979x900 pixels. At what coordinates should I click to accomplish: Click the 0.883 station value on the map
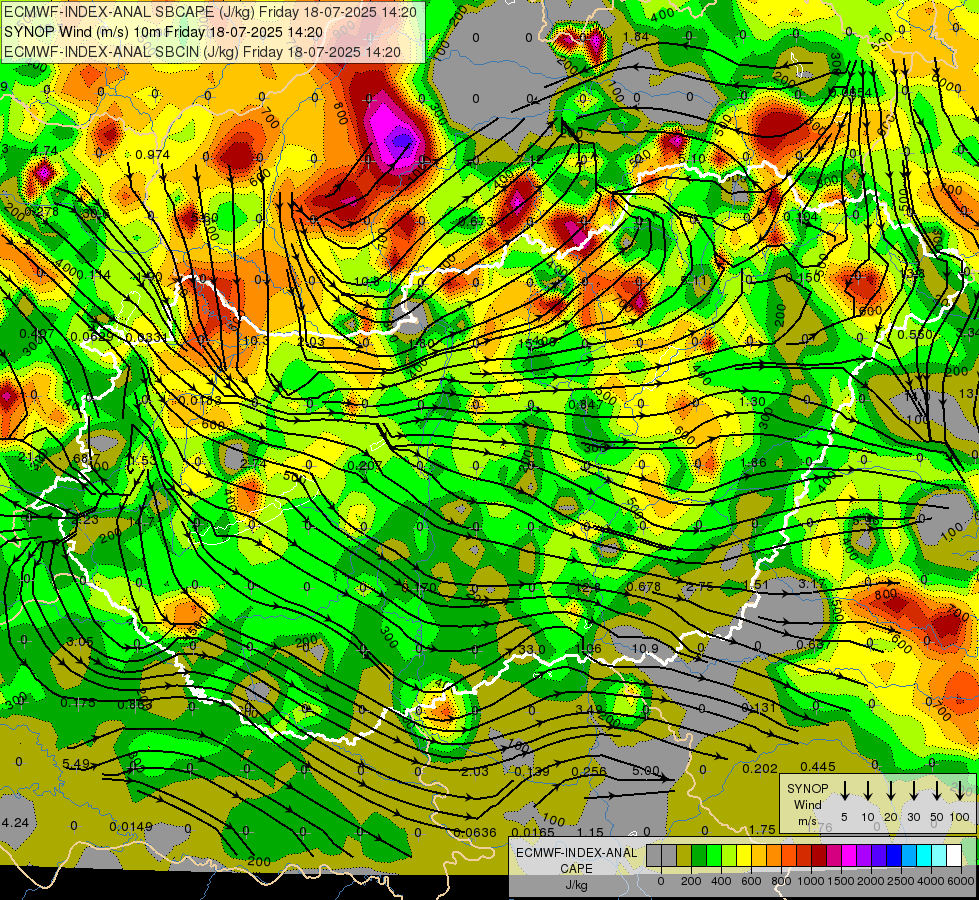(135, 705)
